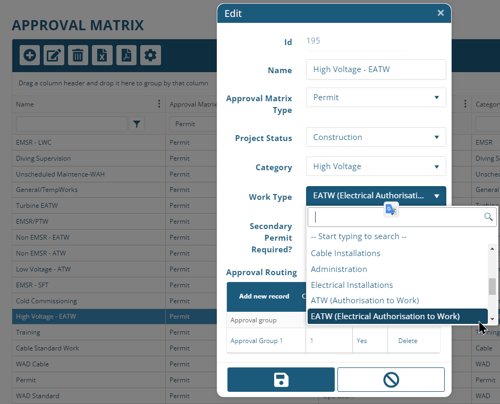Open the Name column options menu

pos(159,104)
